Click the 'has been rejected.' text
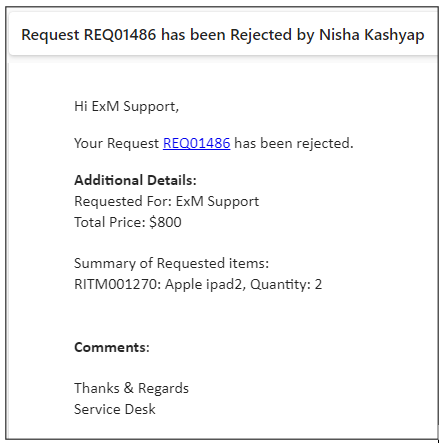The width and height of the screenshot is (445, 448). pos(294,143)
